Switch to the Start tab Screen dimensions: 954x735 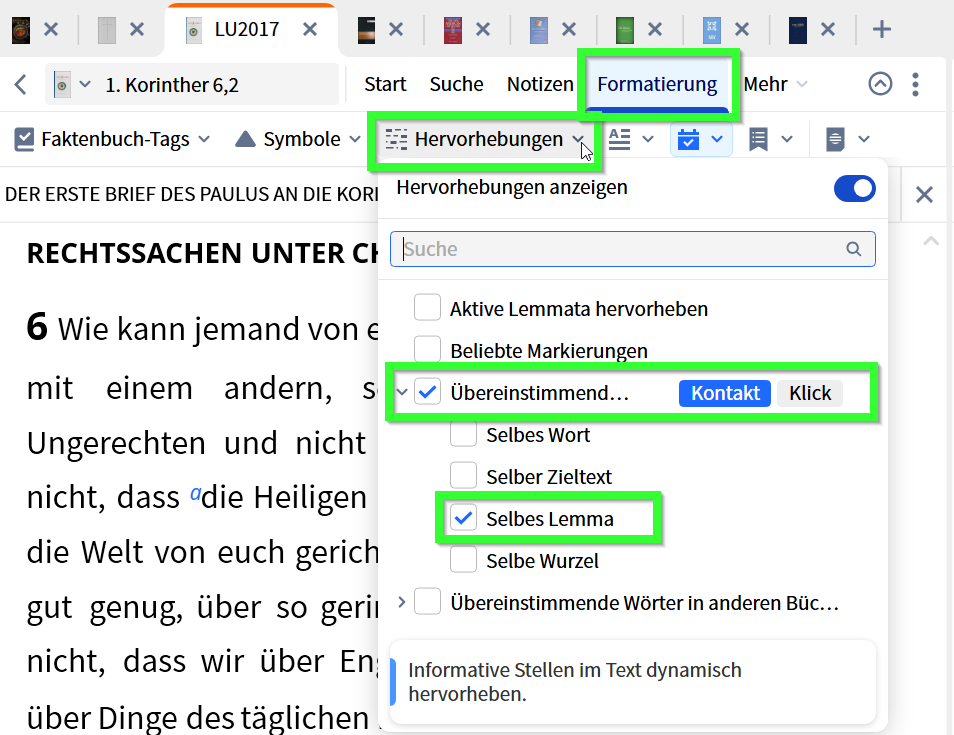pos(385,84)
